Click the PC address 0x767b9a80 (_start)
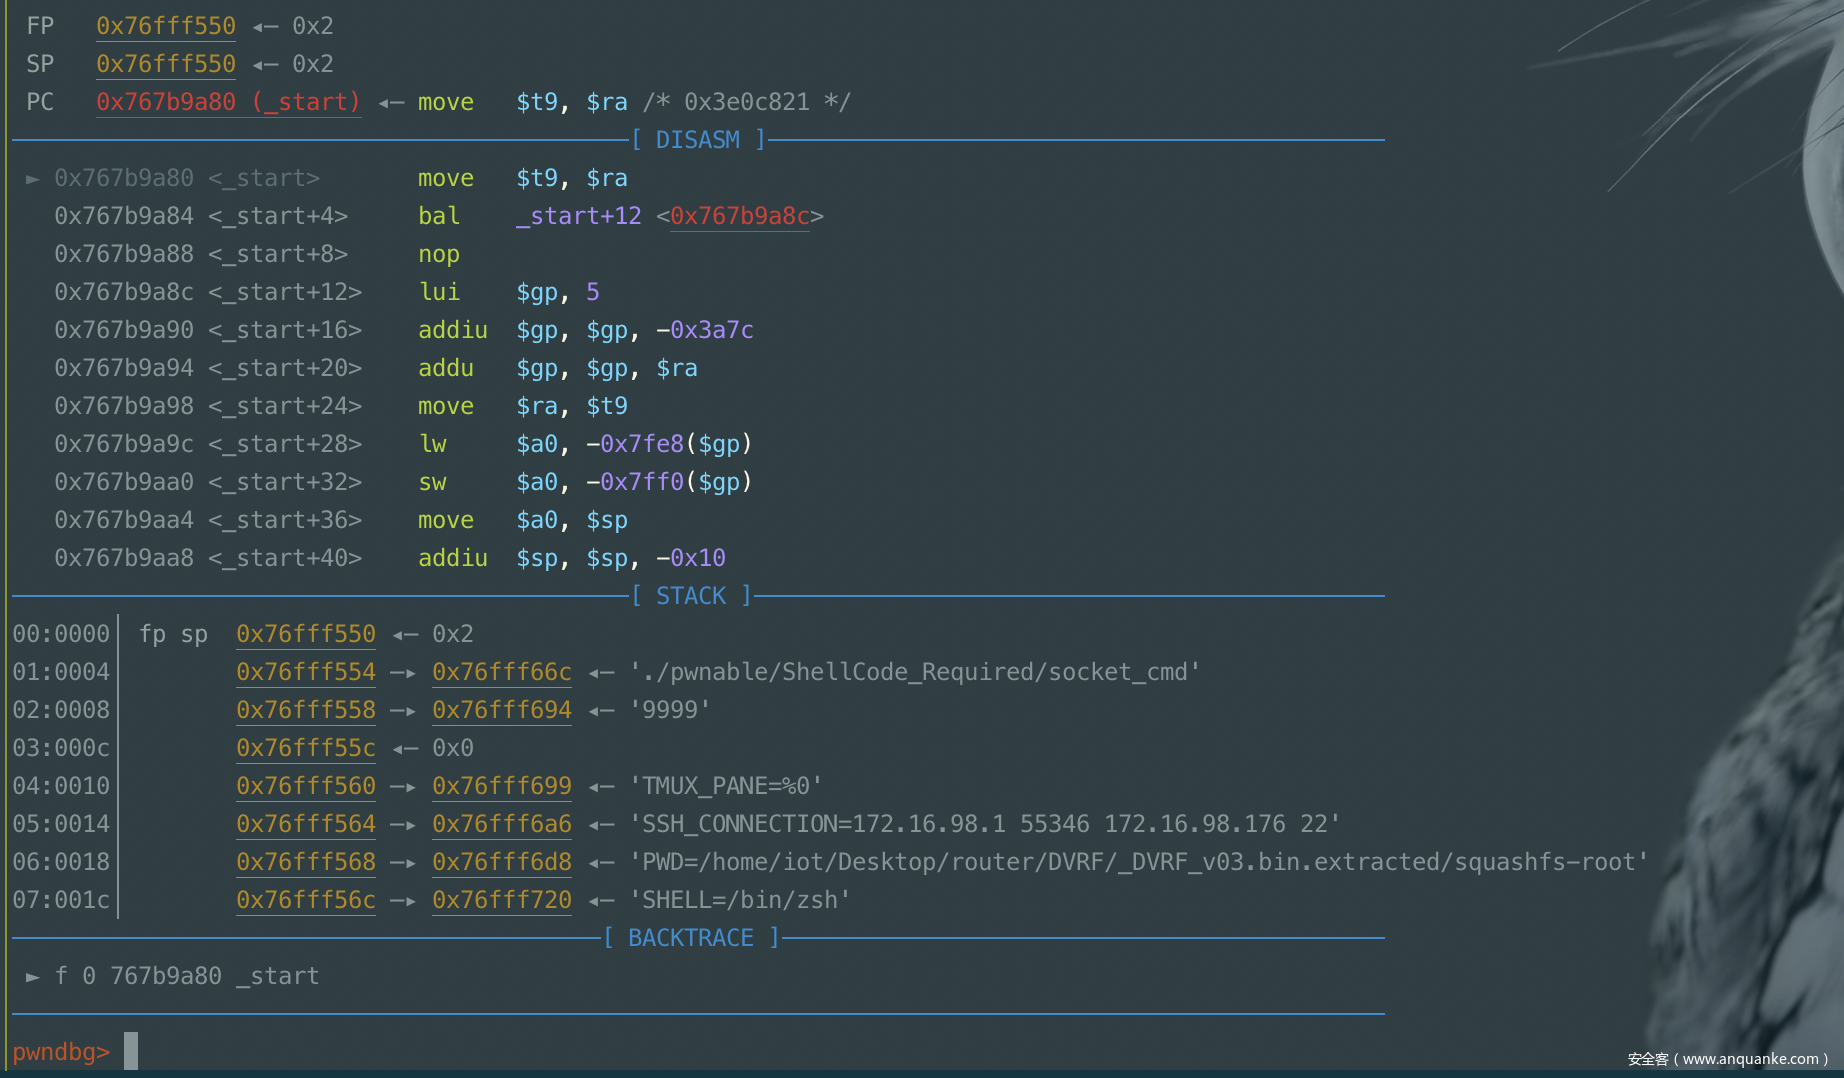This screenshot has height=1078, width=1844. click(228, 102)
